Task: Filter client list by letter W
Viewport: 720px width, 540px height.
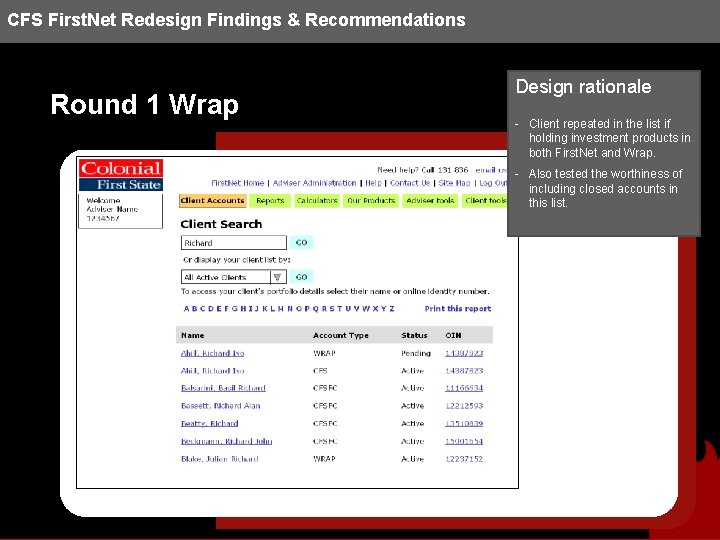Action: 366,309
